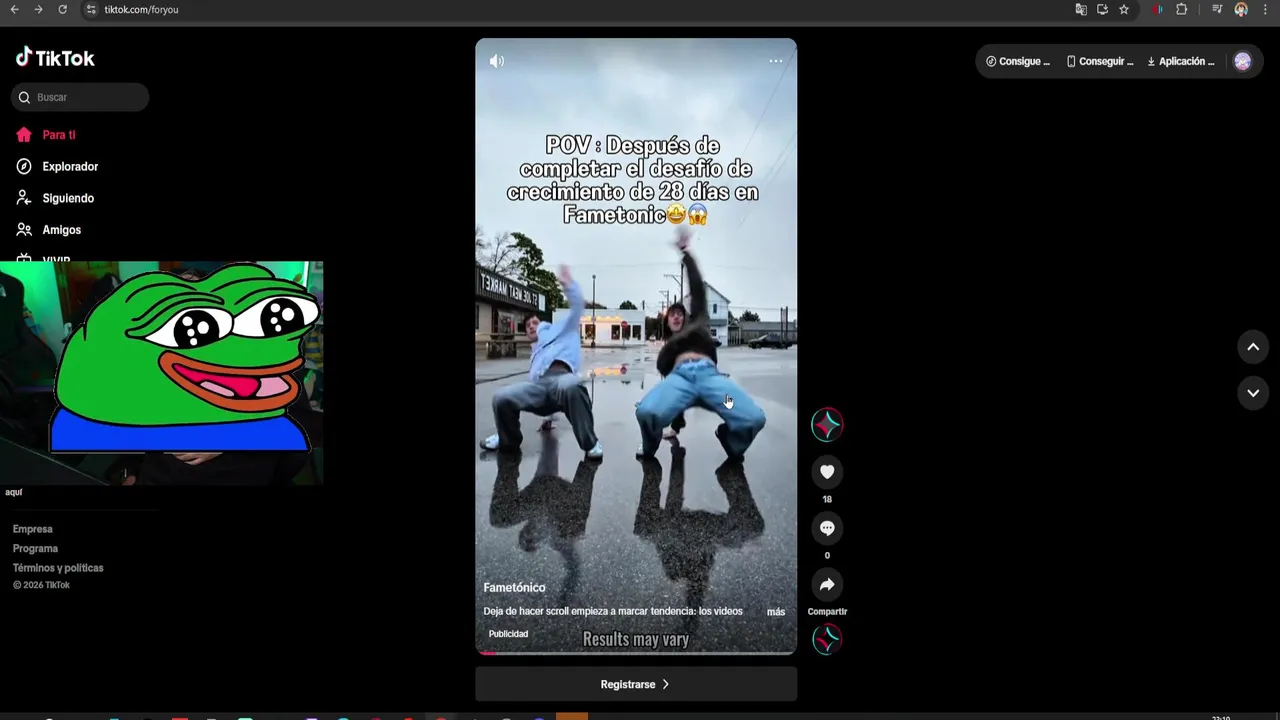Click the '© 2026 TikTok' footer text

(x=41, y=585)
